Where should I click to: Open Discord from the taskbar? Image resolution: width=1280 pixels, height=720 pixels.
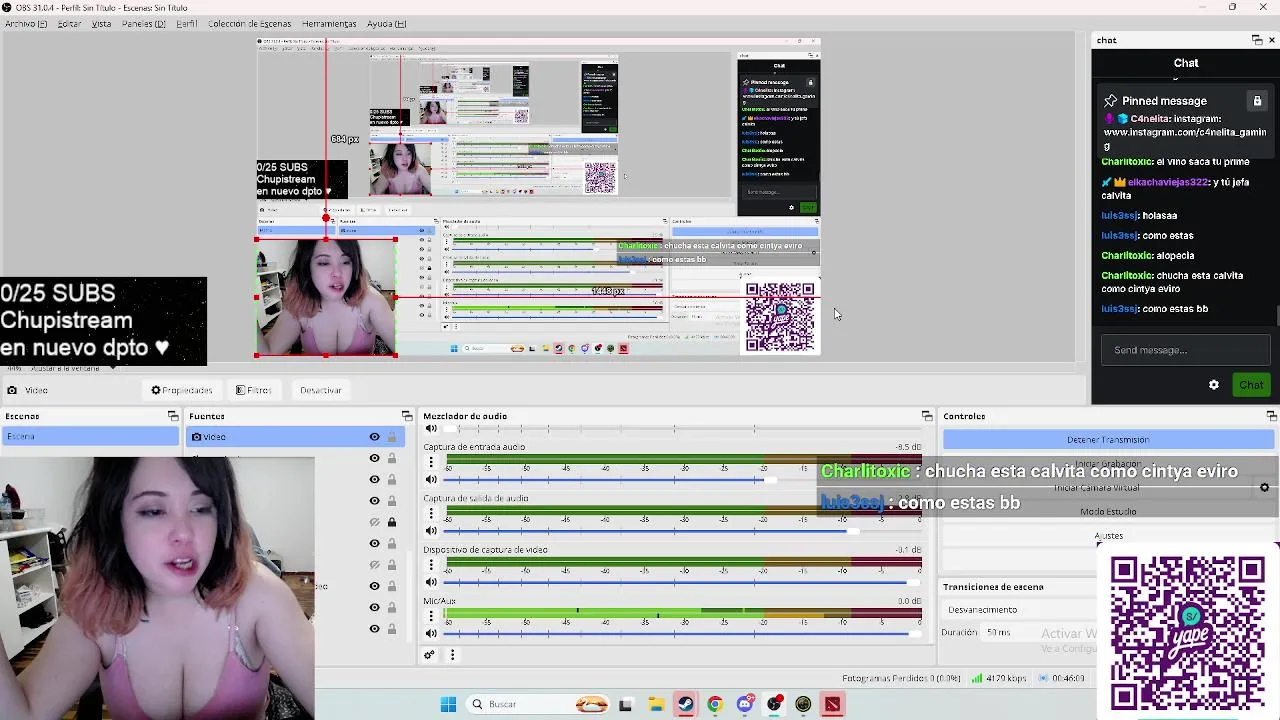pos(744,704)
